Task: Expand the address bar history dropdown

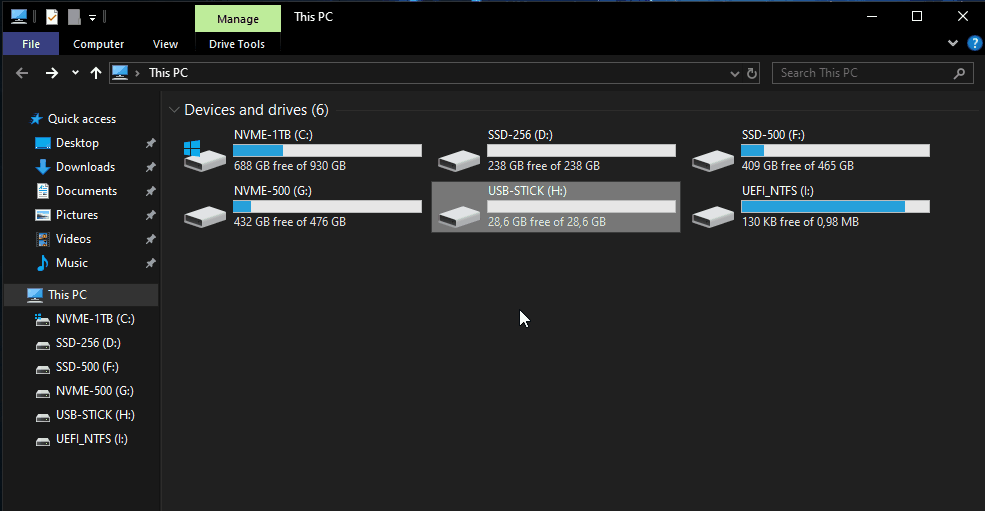Action: coord(735,73)
